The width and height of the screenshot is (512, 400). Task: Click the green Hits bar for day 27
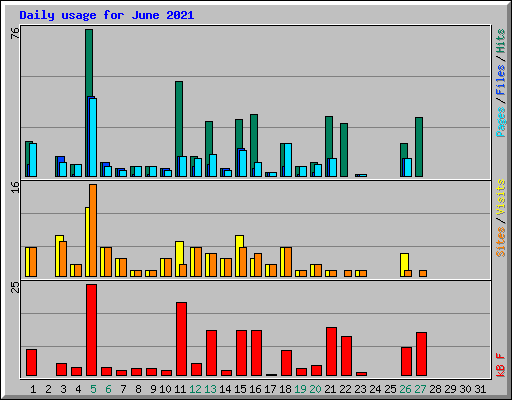419,147
